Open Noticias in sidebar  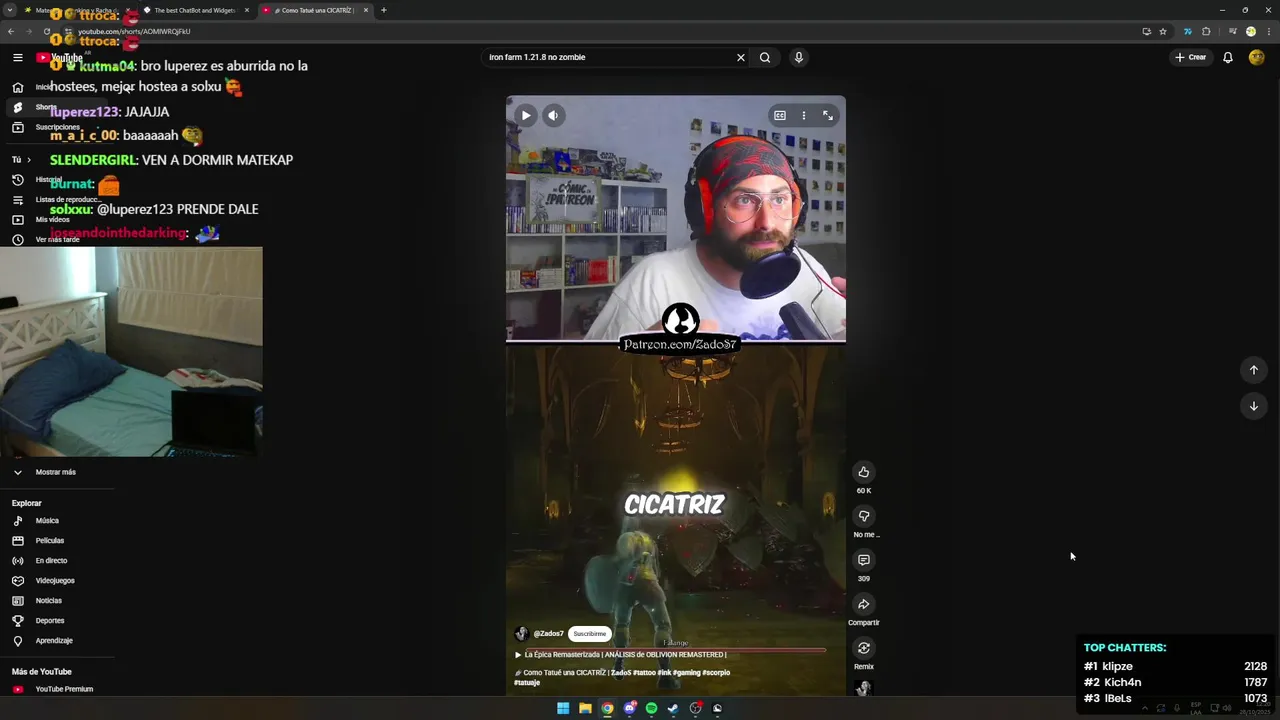pyautogui.click(x=48, y=601)
